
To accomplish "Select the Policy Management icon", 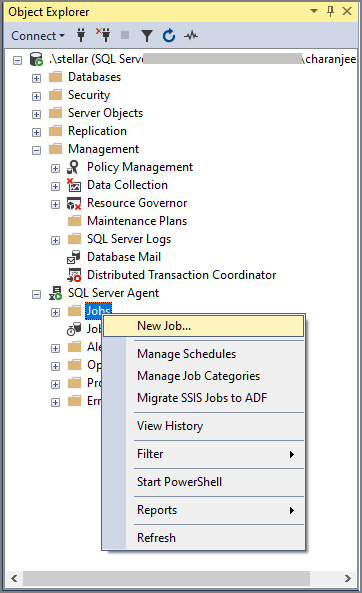I will click(73, 167).
